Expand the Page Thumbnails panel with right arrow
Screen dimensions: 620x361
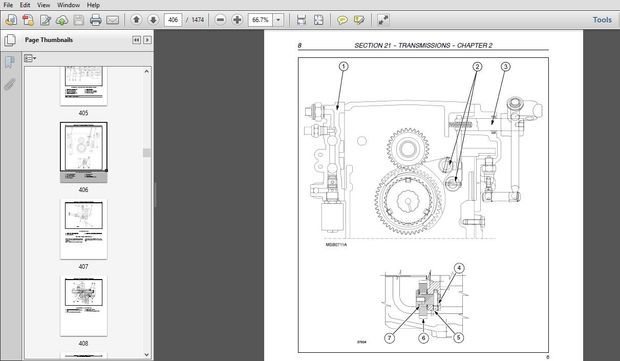147,40
